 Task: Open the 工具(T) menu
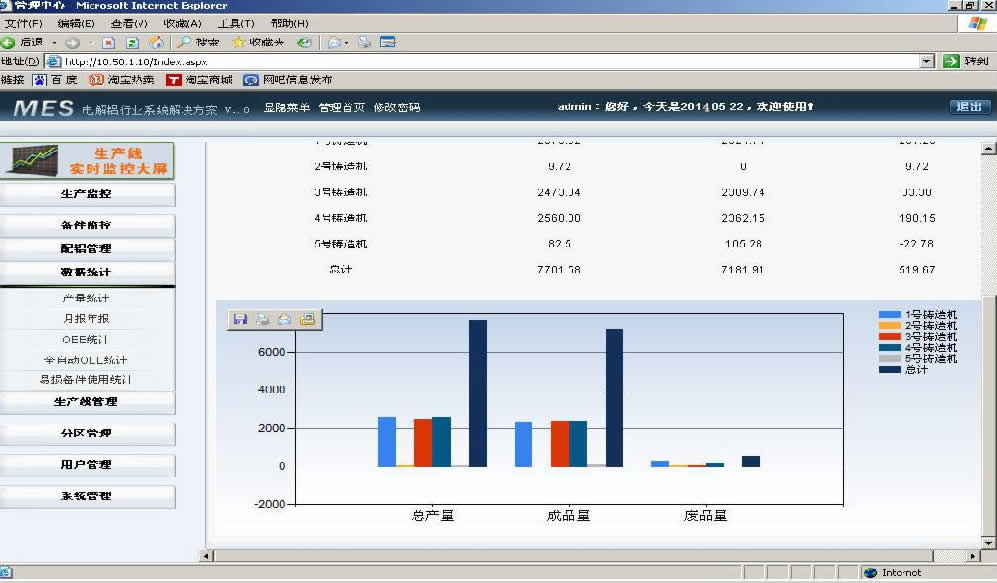236,23
